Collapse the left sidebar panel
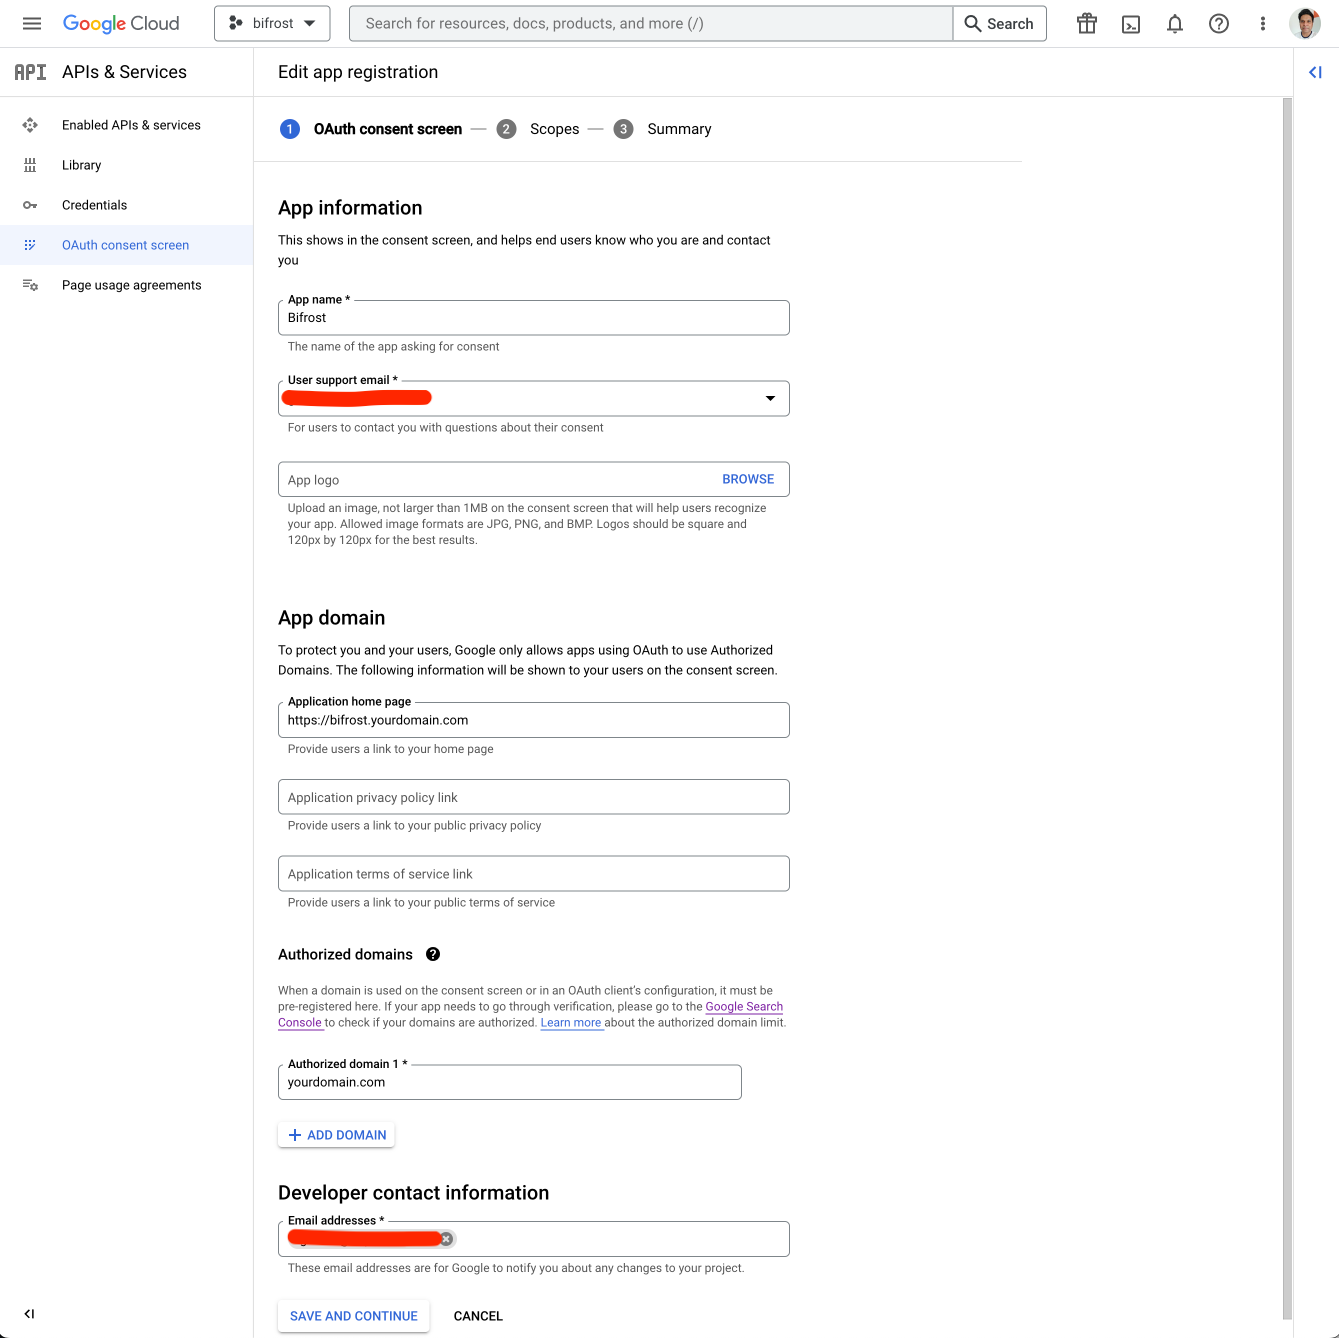 tap(29, 1314)
